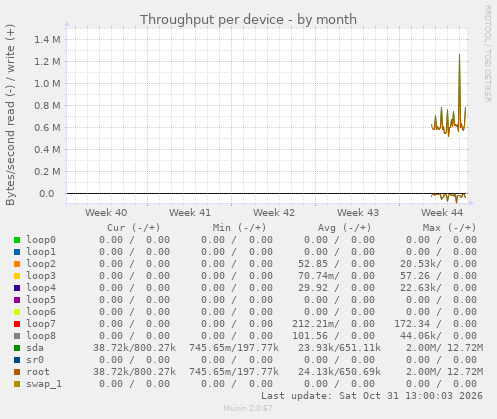Click the loop8 Avg read value 101.56
The height and width of the screenshot is (419, 497).
310,336
